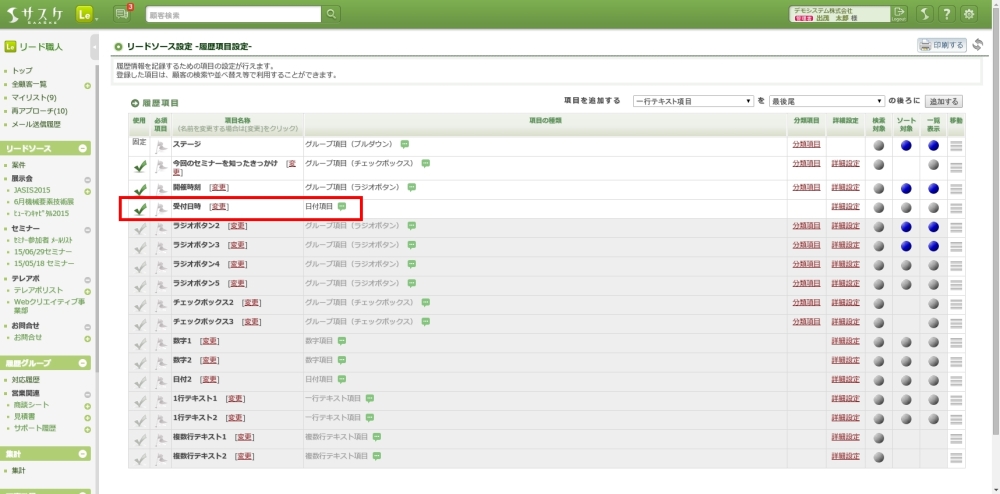
Task: Enable use checkmark for ラジオボタン2 row
Action: pos(140,227)
